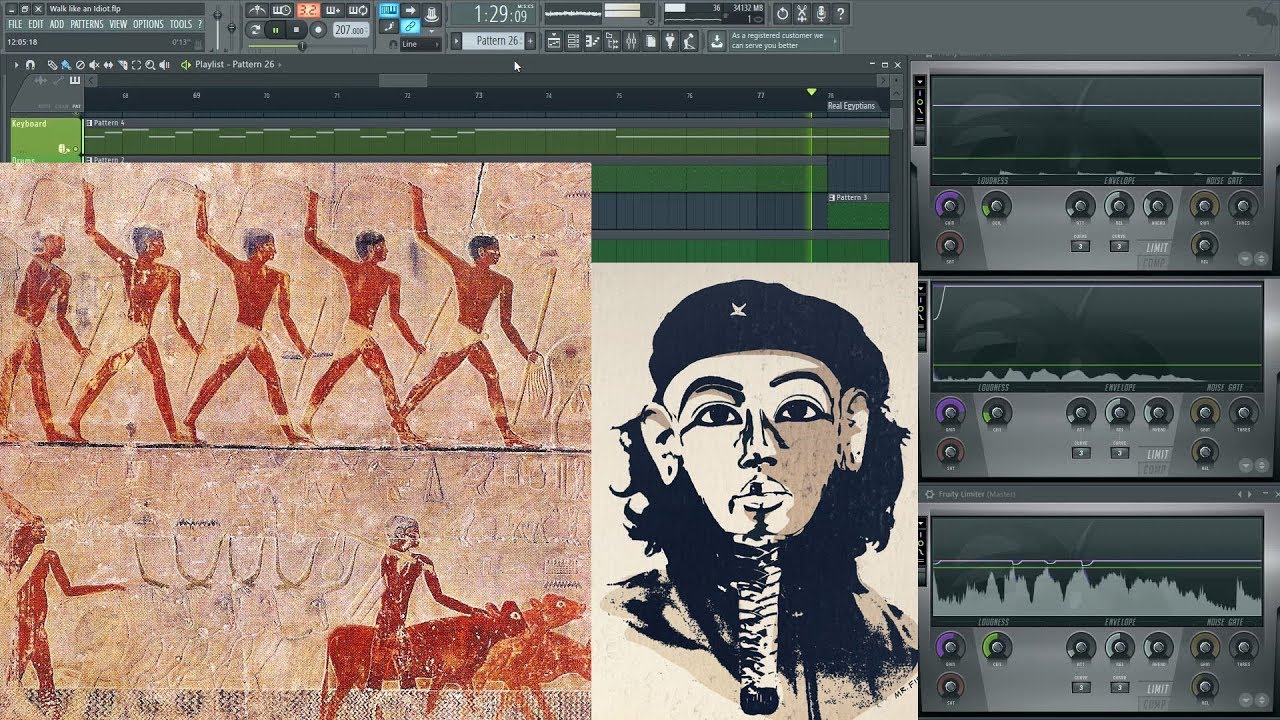The width and height of the screenshot is (1280, 720).
Task: Open the PATTERNS menu
Action: (87, 24)
